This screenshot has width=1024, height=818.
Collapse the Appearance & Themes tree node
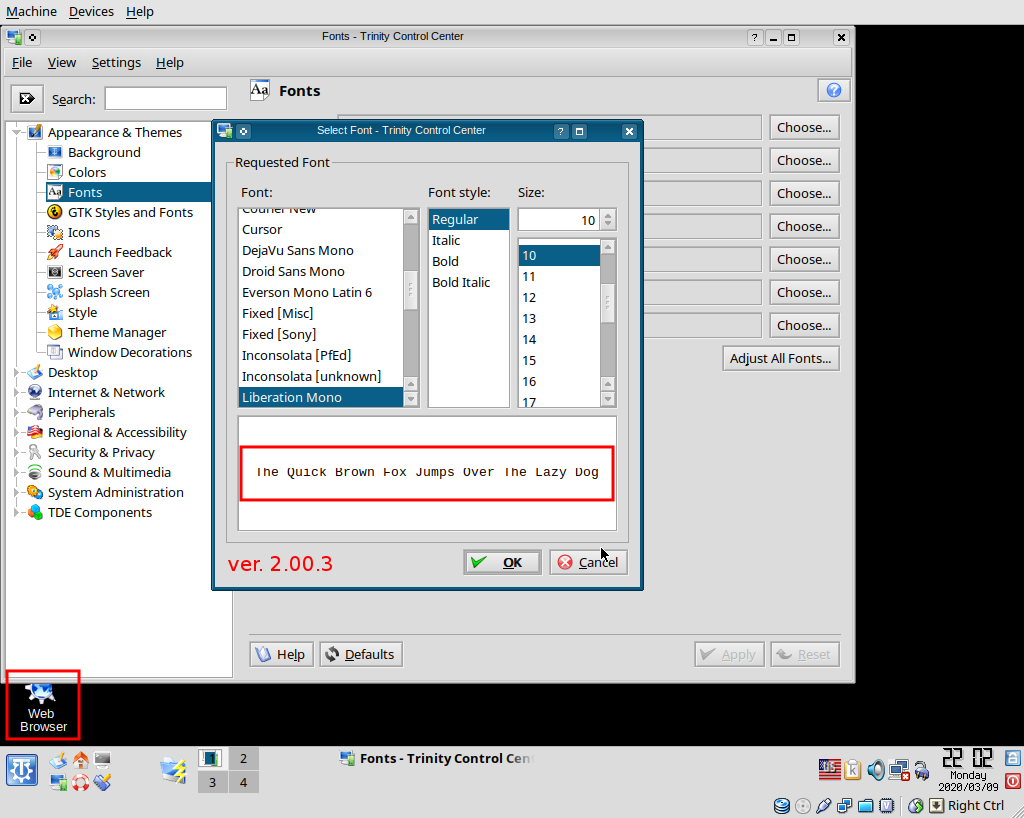[18, 133]
